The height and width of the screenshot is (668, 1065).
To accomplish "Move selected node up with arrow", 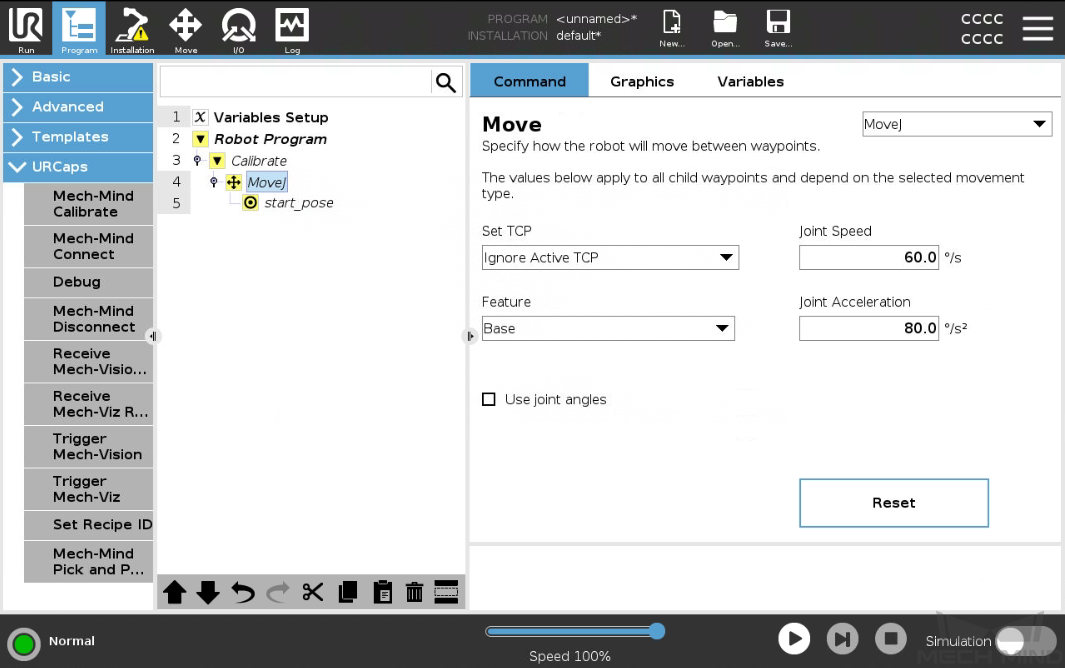I will [175, 592].
